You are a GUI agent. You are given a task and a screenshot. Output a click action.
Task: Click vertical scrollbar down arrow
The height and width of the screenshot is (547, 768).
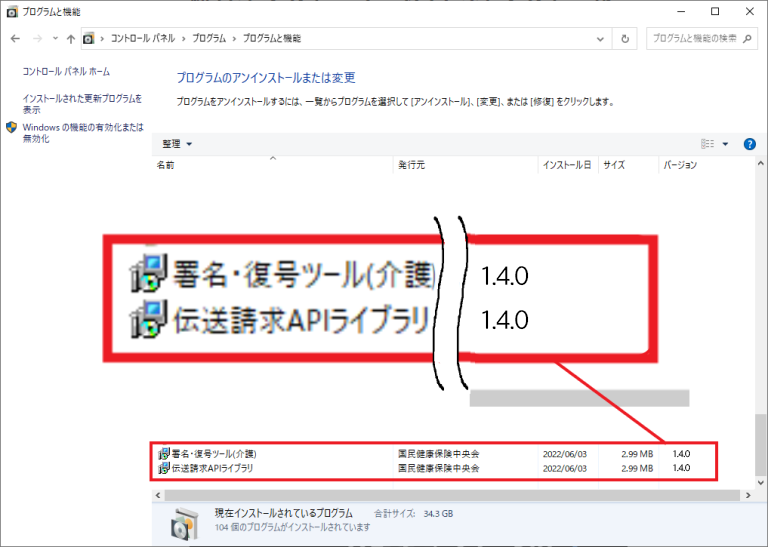(x=761, y=483)
